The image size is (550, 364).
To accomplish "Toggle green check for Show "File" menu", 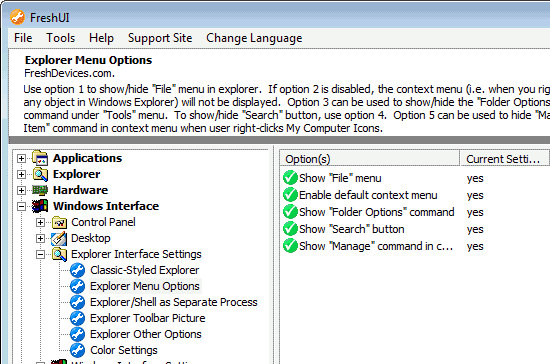I will pos(290,178).
